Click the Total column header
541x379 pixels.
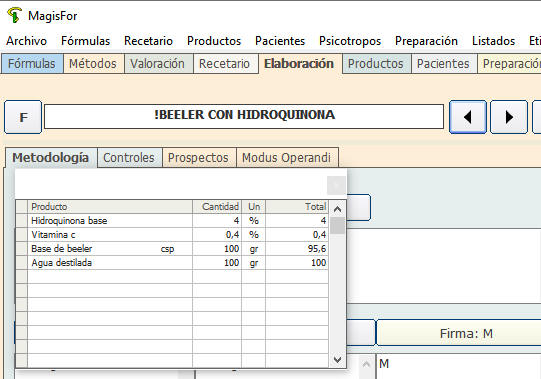click(x=297, y=206)
